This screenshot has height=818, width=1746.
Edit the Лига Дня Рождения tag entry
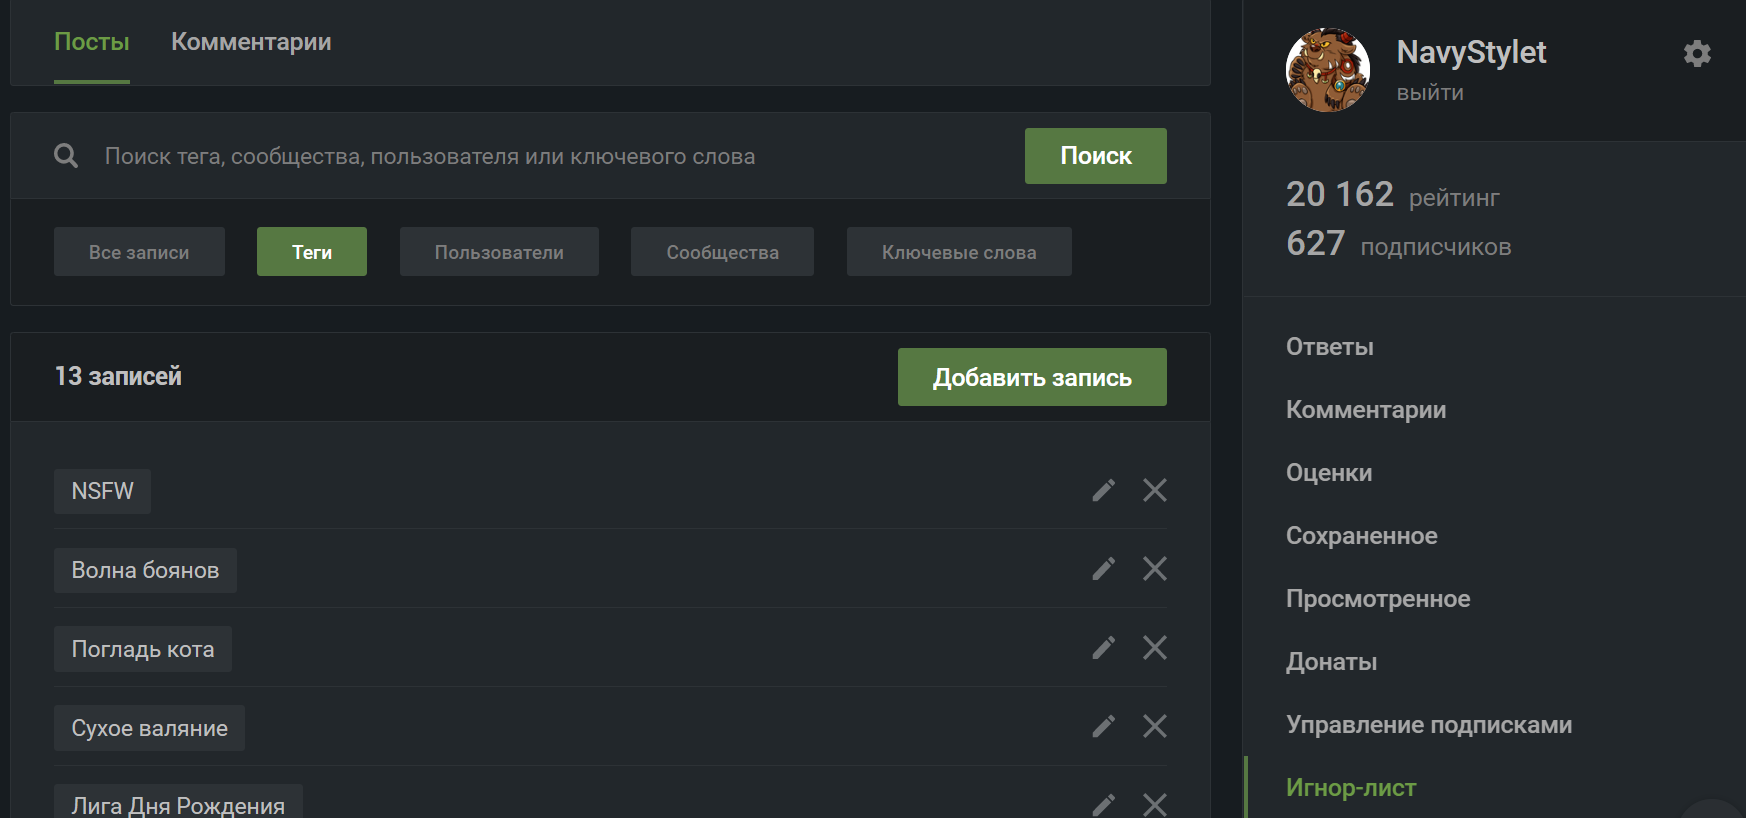click(1104, 805)
